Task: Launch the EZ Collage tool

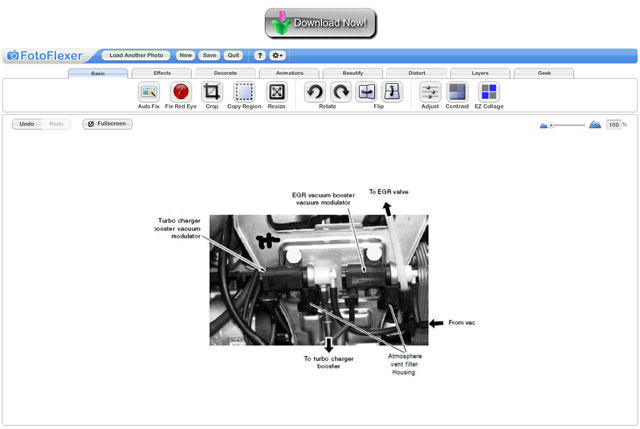Action: tap(489, 92)
